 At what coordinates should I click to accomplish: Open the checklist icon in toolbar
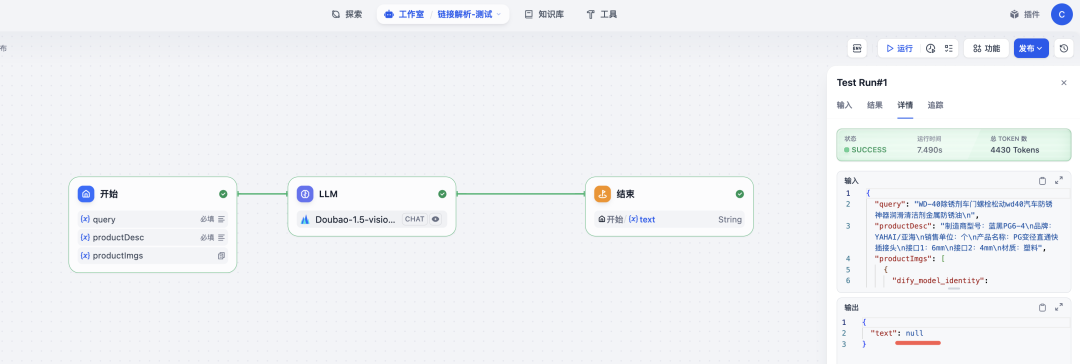coord(948,48)
